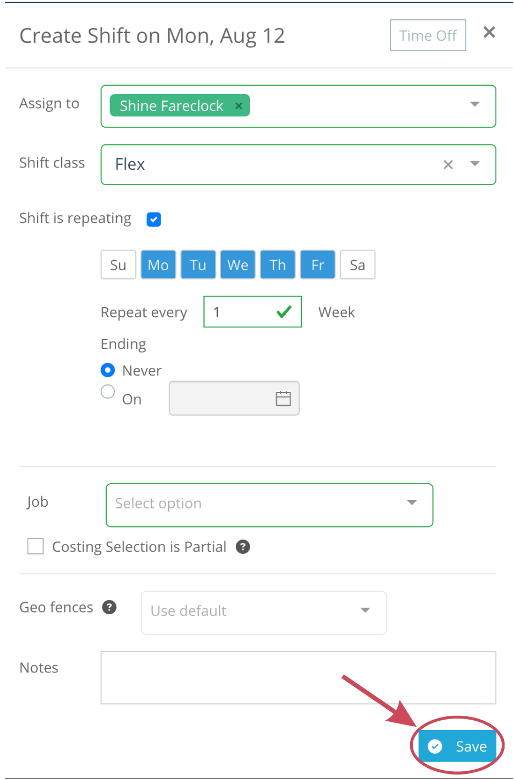The width and height of the screenshot is (514, 780).
Task: Expand the Assign to dropdown arrow
Action: tap(475, 104)
